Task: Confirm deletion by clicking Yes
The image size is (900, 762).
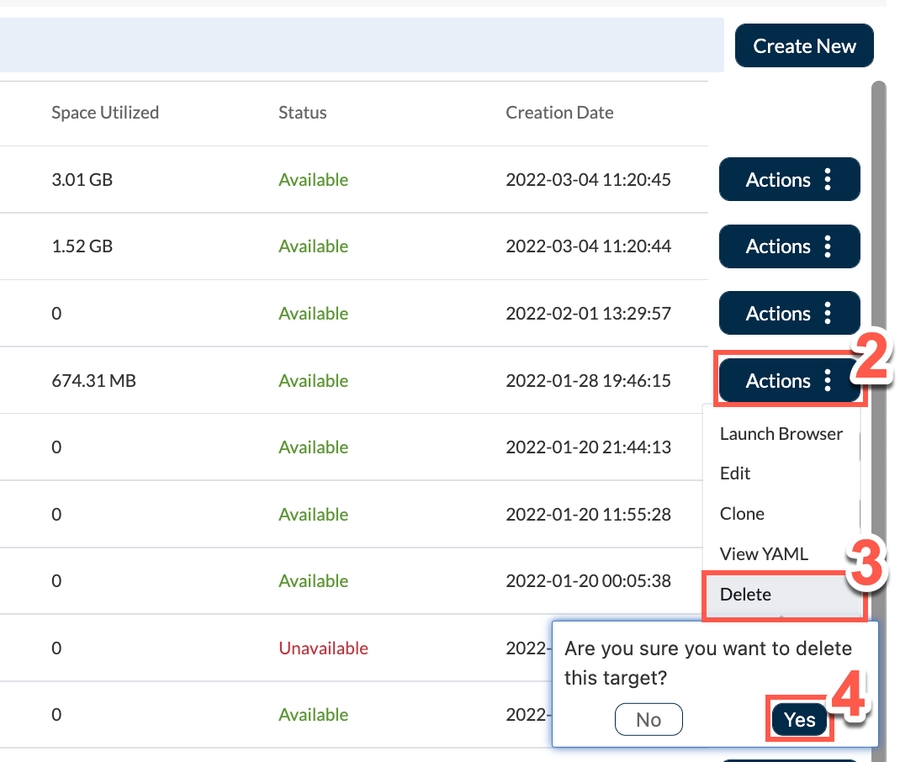Action: click(799, 720)
